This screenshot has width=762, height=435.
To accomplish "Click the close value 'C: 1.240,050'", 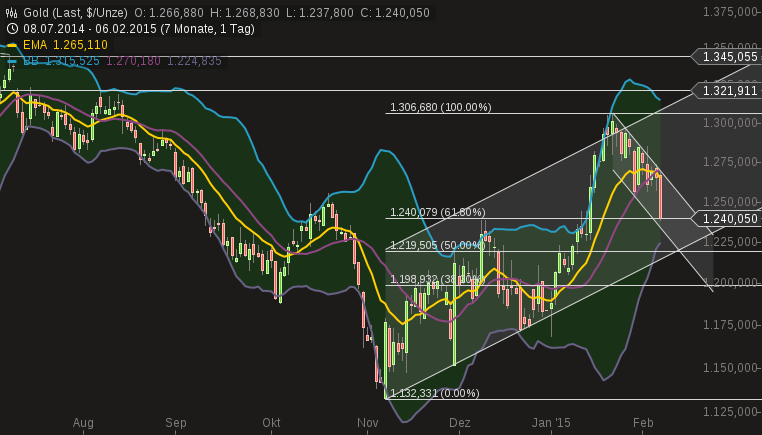I will pyautogui.click(x=395, y=13).
